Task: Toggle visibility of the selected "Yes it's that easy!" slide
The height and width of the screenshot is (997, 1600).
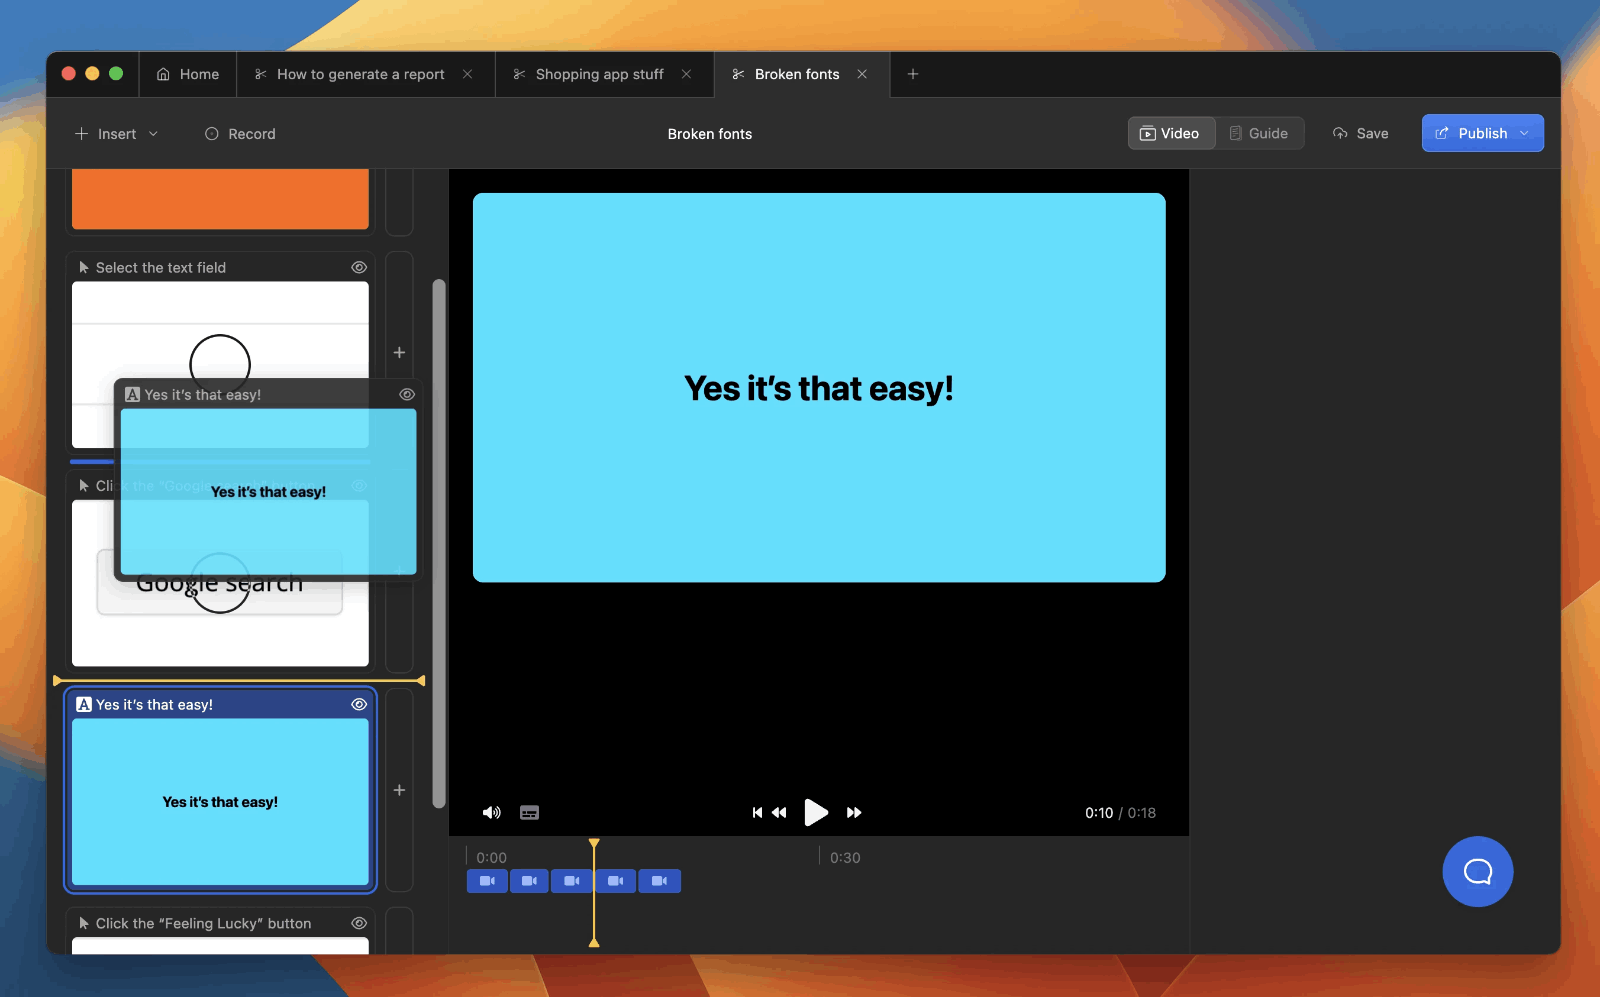Action: 359,705
